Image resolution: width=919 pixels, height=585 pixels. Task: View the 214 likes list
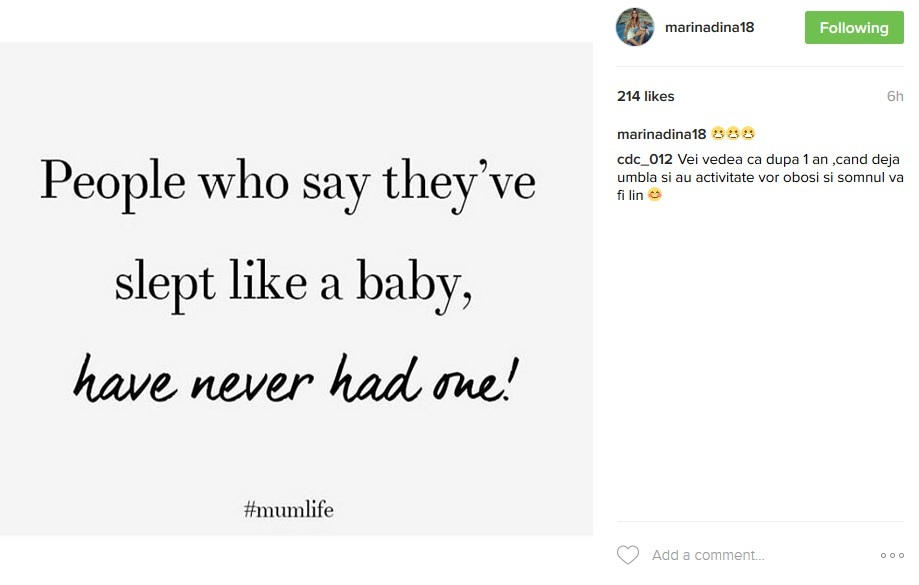pos(645,96)
